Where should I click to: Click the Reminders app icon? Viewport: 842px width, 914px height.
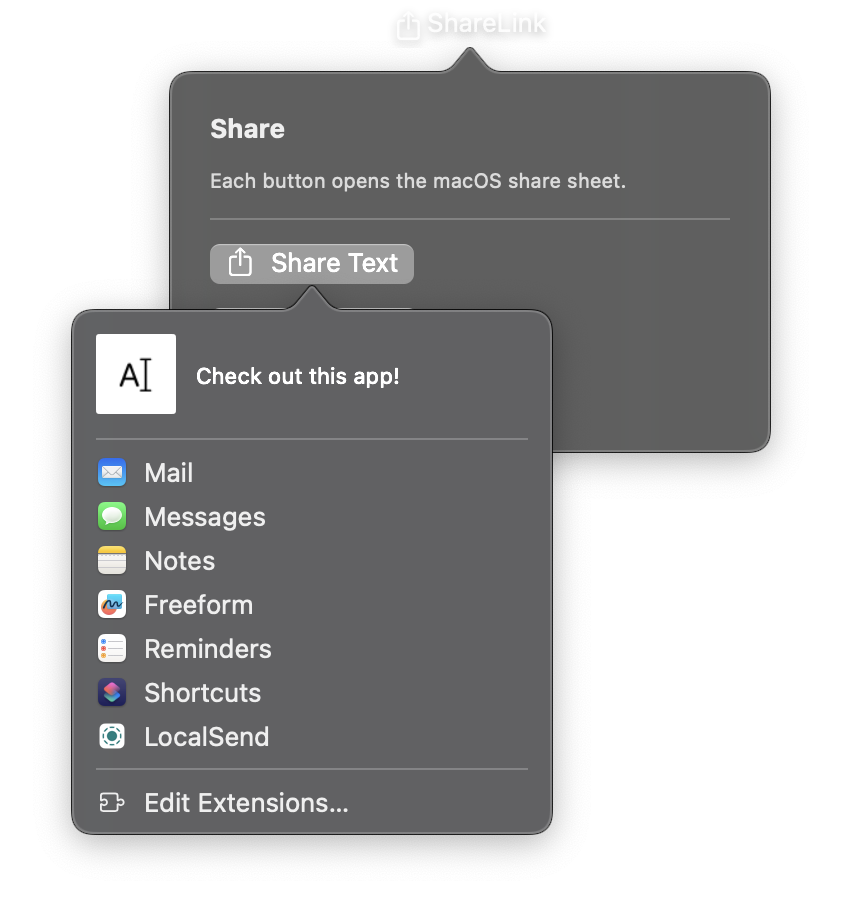coord(112,648)
